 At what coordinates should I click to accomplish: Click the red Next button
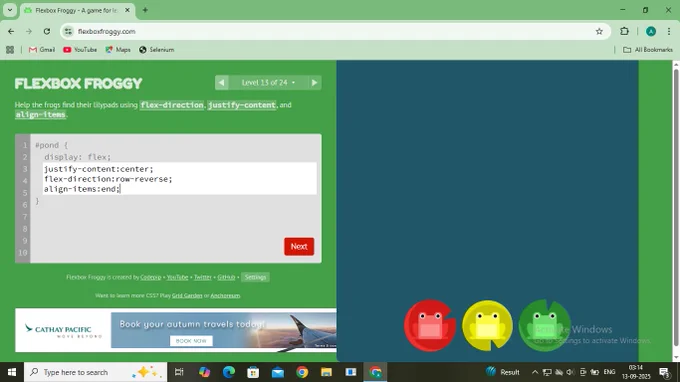(299, 246)
